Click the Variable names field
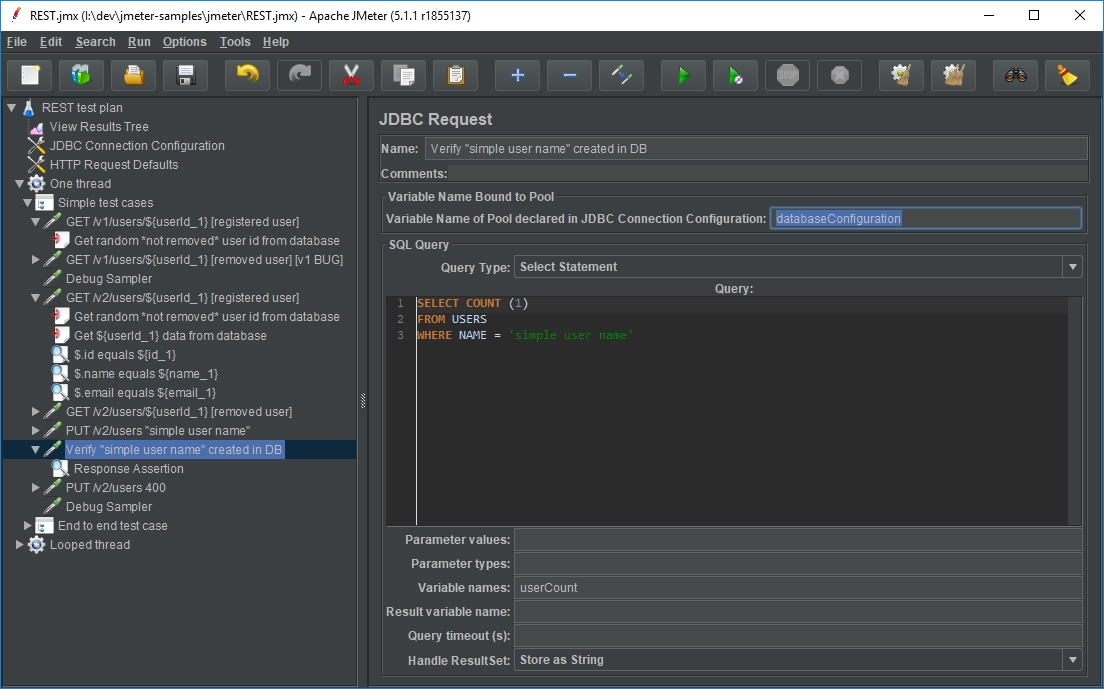This screenshot has width=1104, height=689. click(798, 588)
